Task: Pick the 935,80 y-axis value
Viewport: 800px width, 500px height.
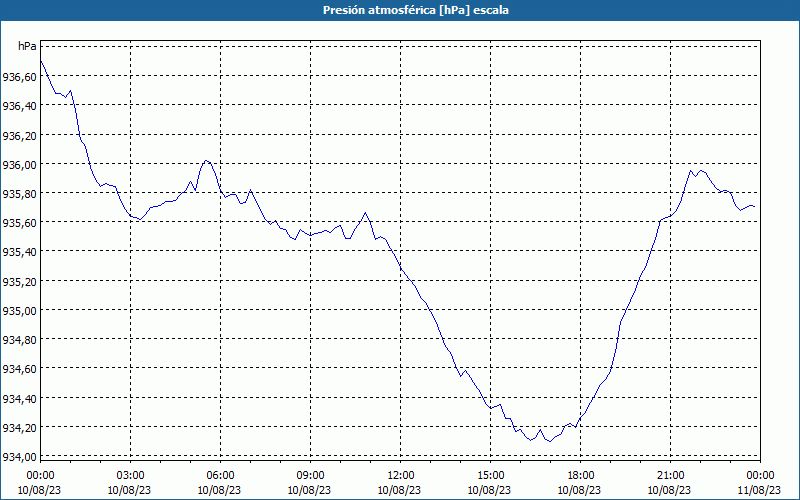Action: point(19,194)
